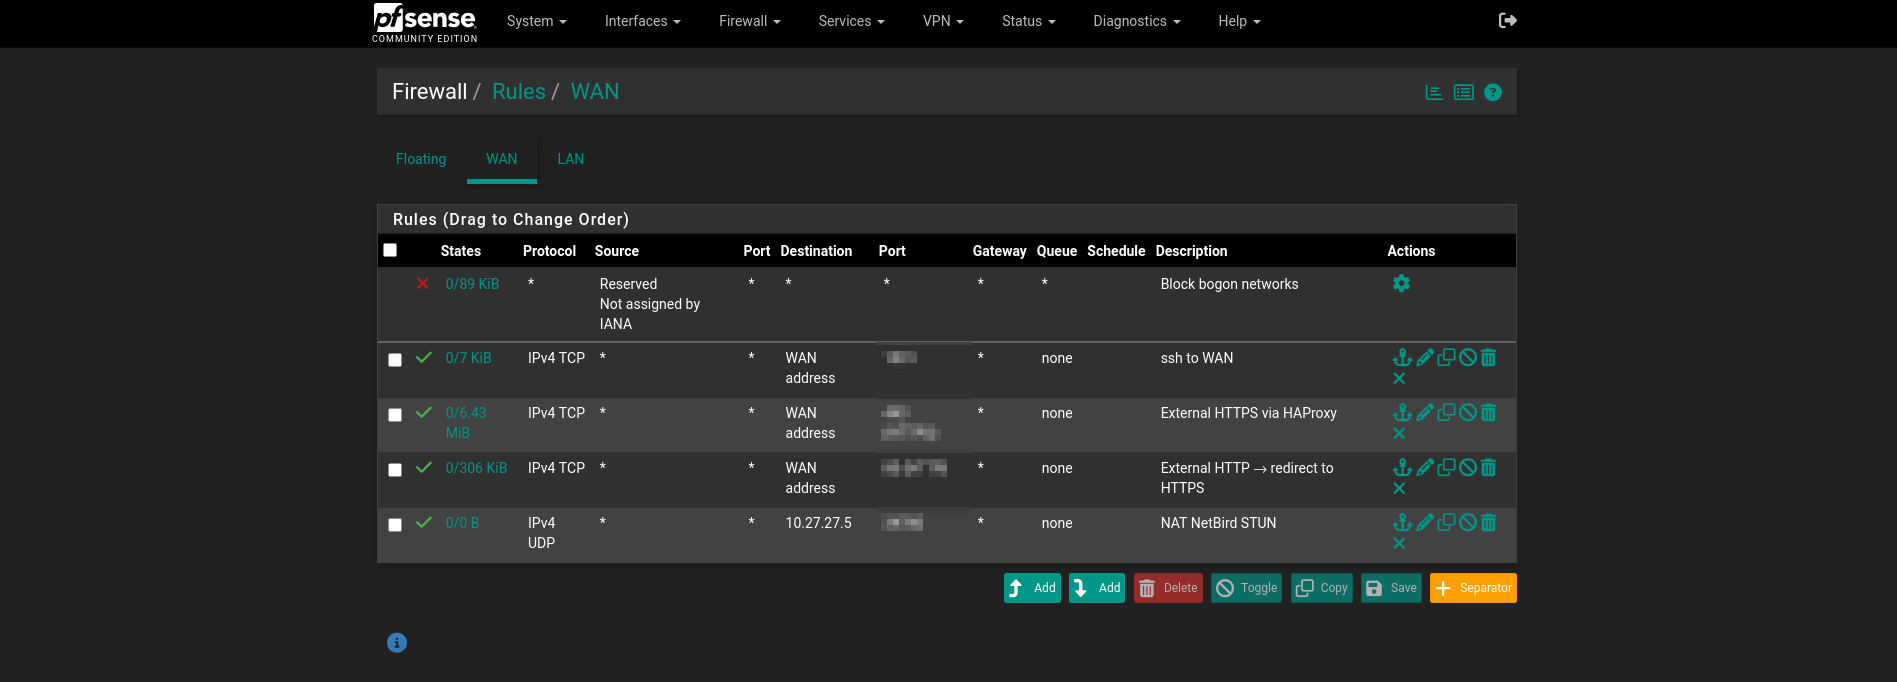Open the Services dropdown menu

pyautogui.click(x=851, y=21)
